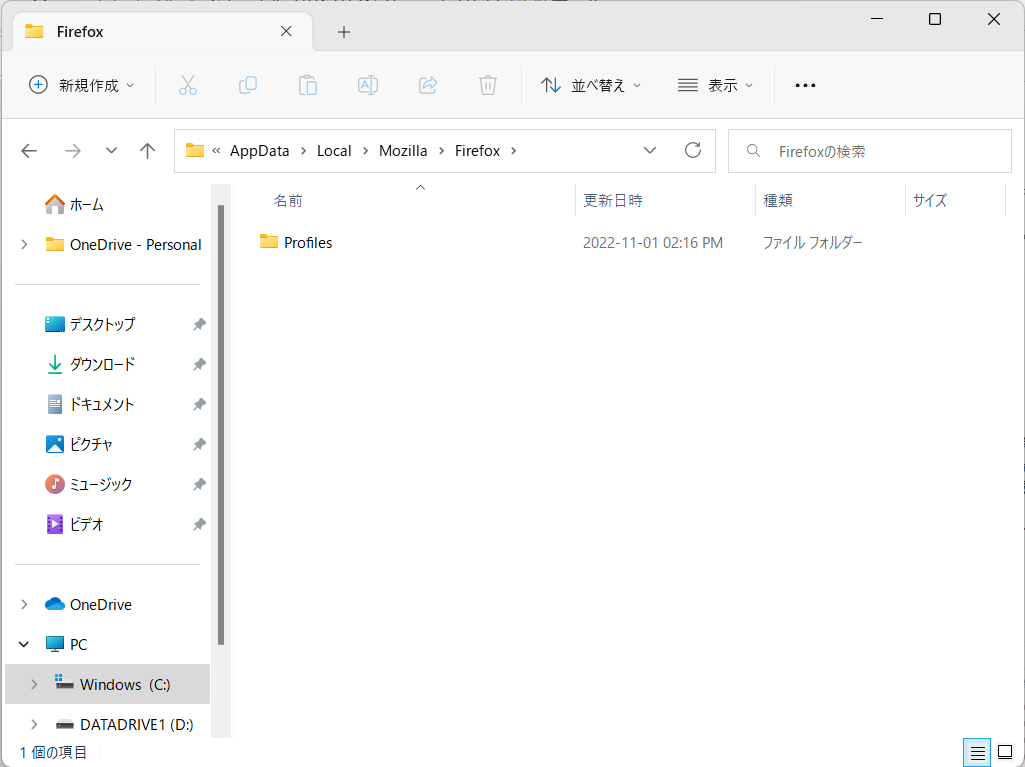Open address bar history dropdown

coord(650,150)
